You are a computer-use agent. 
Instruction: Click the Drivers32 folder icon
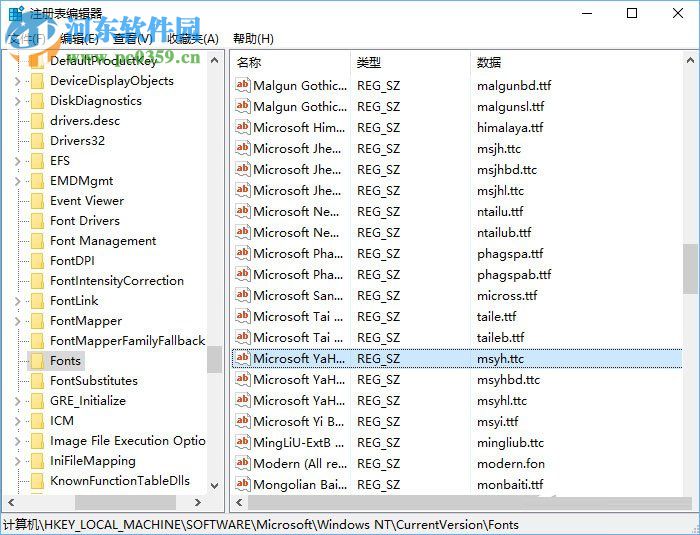point(37,141)
